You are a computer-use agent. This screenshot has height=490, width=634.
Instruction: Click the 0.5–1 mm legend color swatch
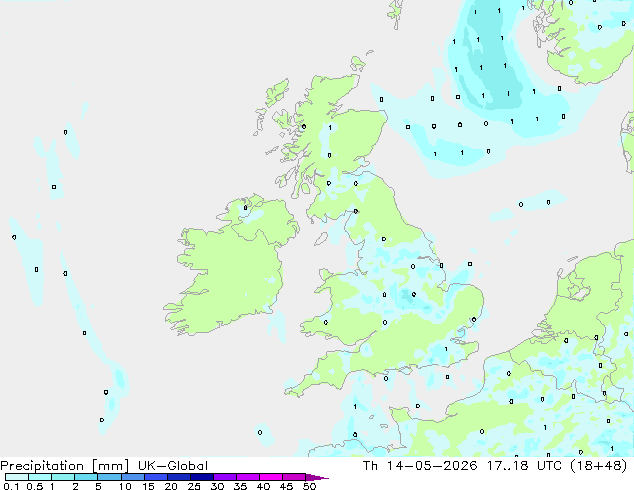[40, 477]
